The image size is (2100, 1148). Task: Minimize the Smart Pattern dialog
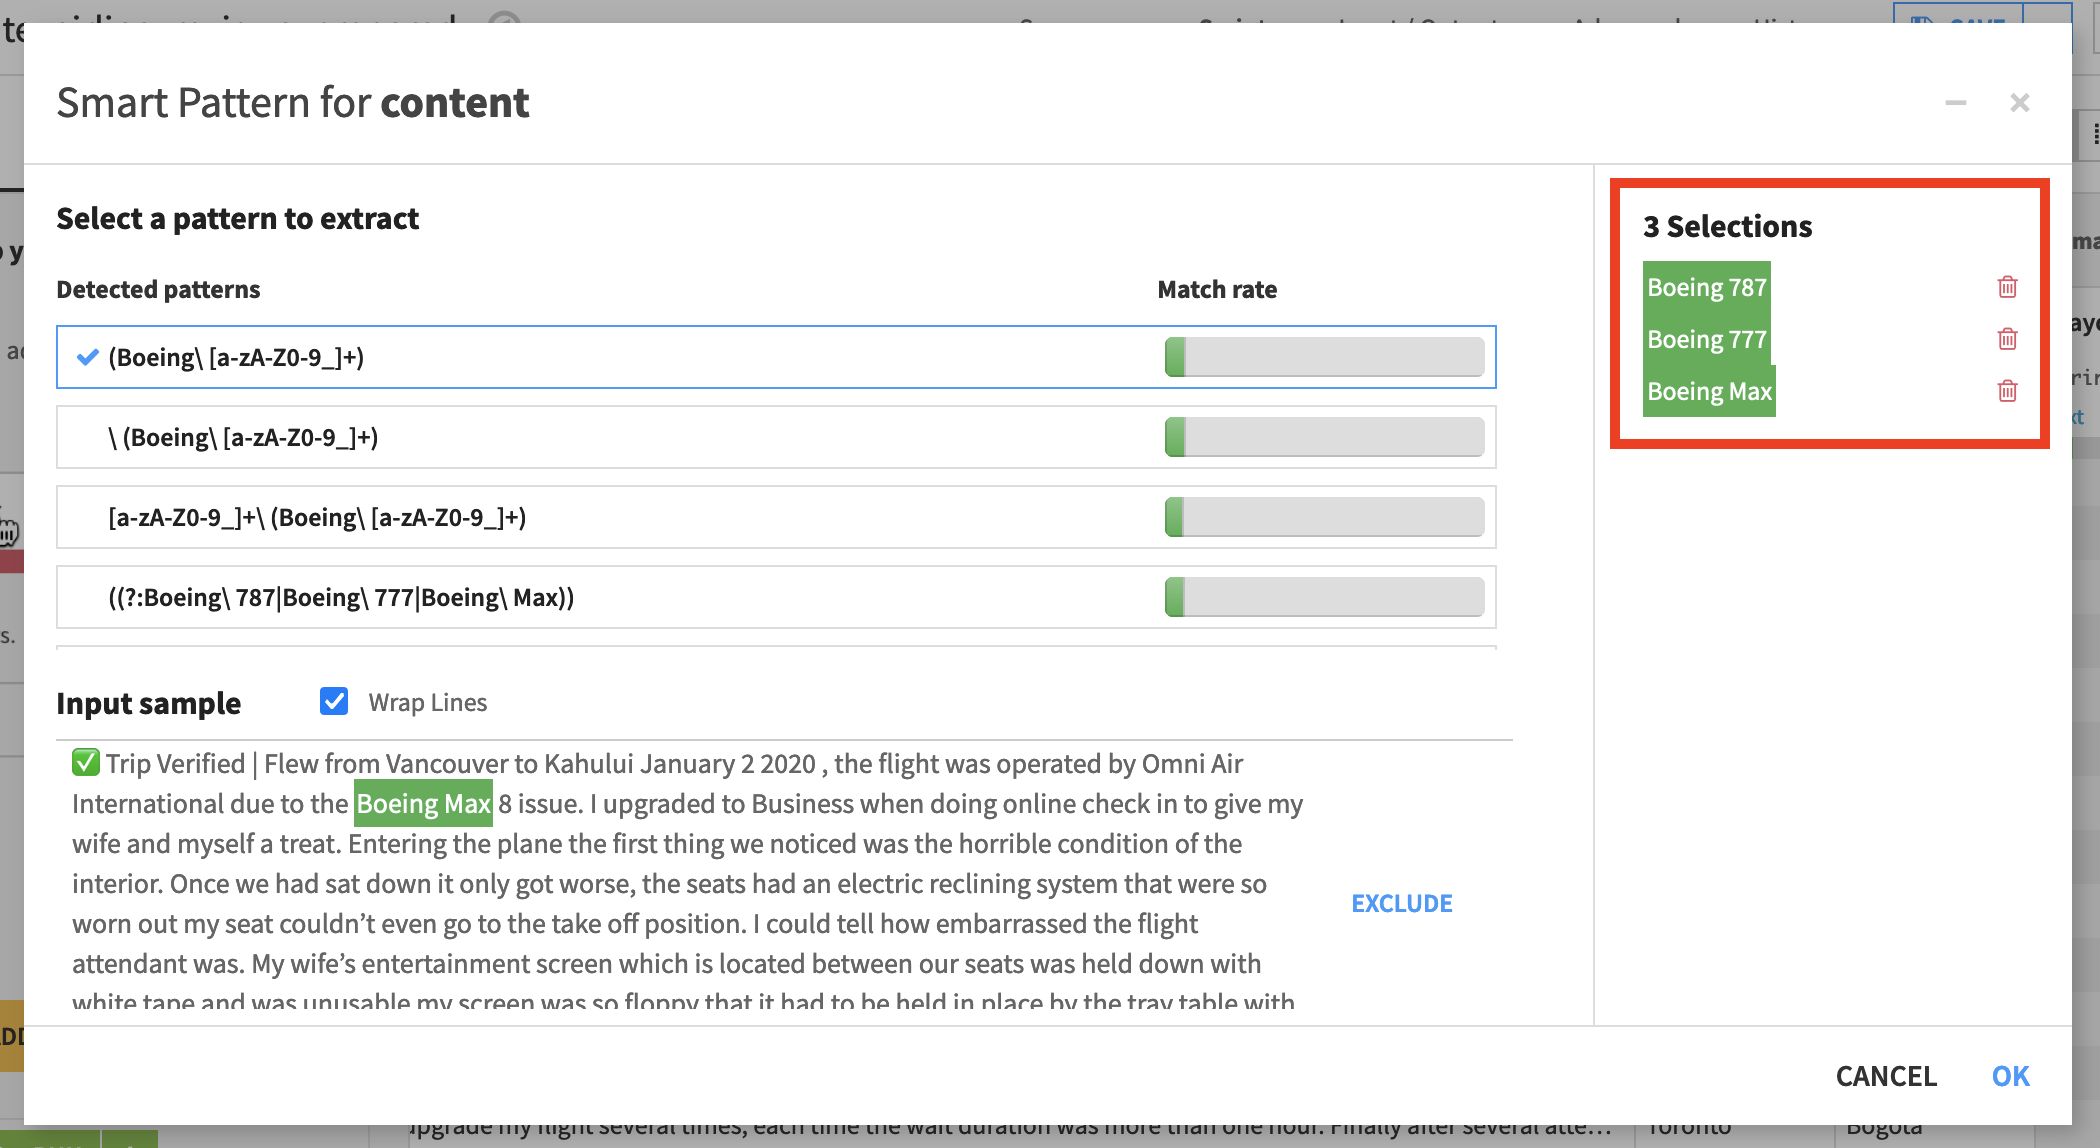tap(1955, 103)
